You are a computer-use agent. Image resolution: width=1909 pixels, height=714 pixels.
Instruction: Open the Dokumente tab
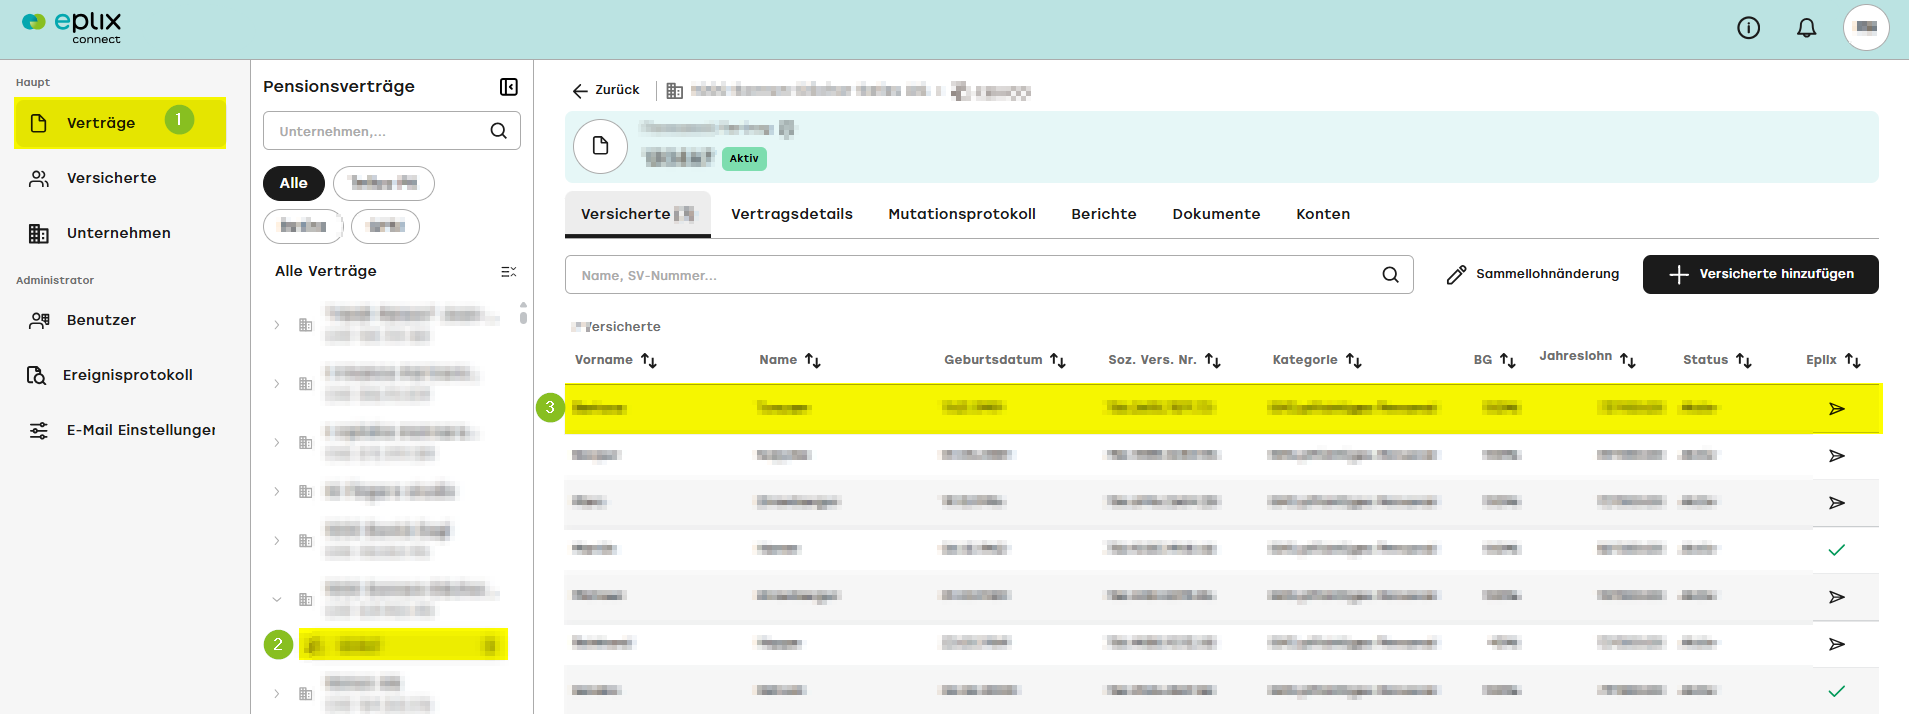[x=1216, y=214]
